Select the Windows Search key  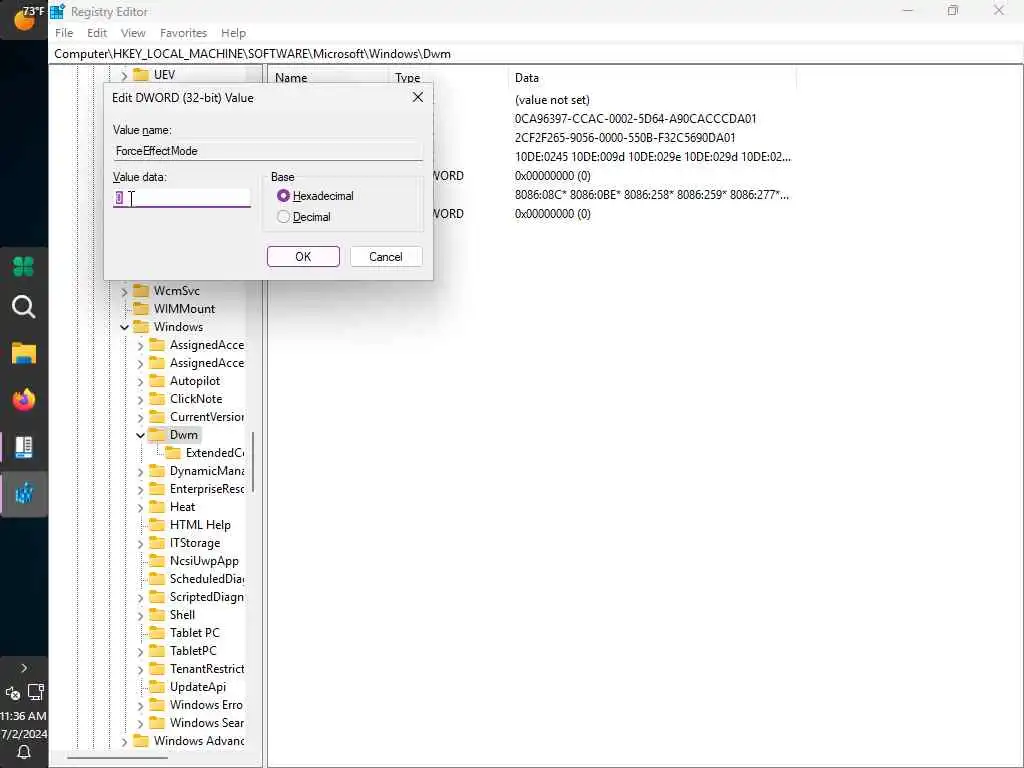tap(206, 723)
